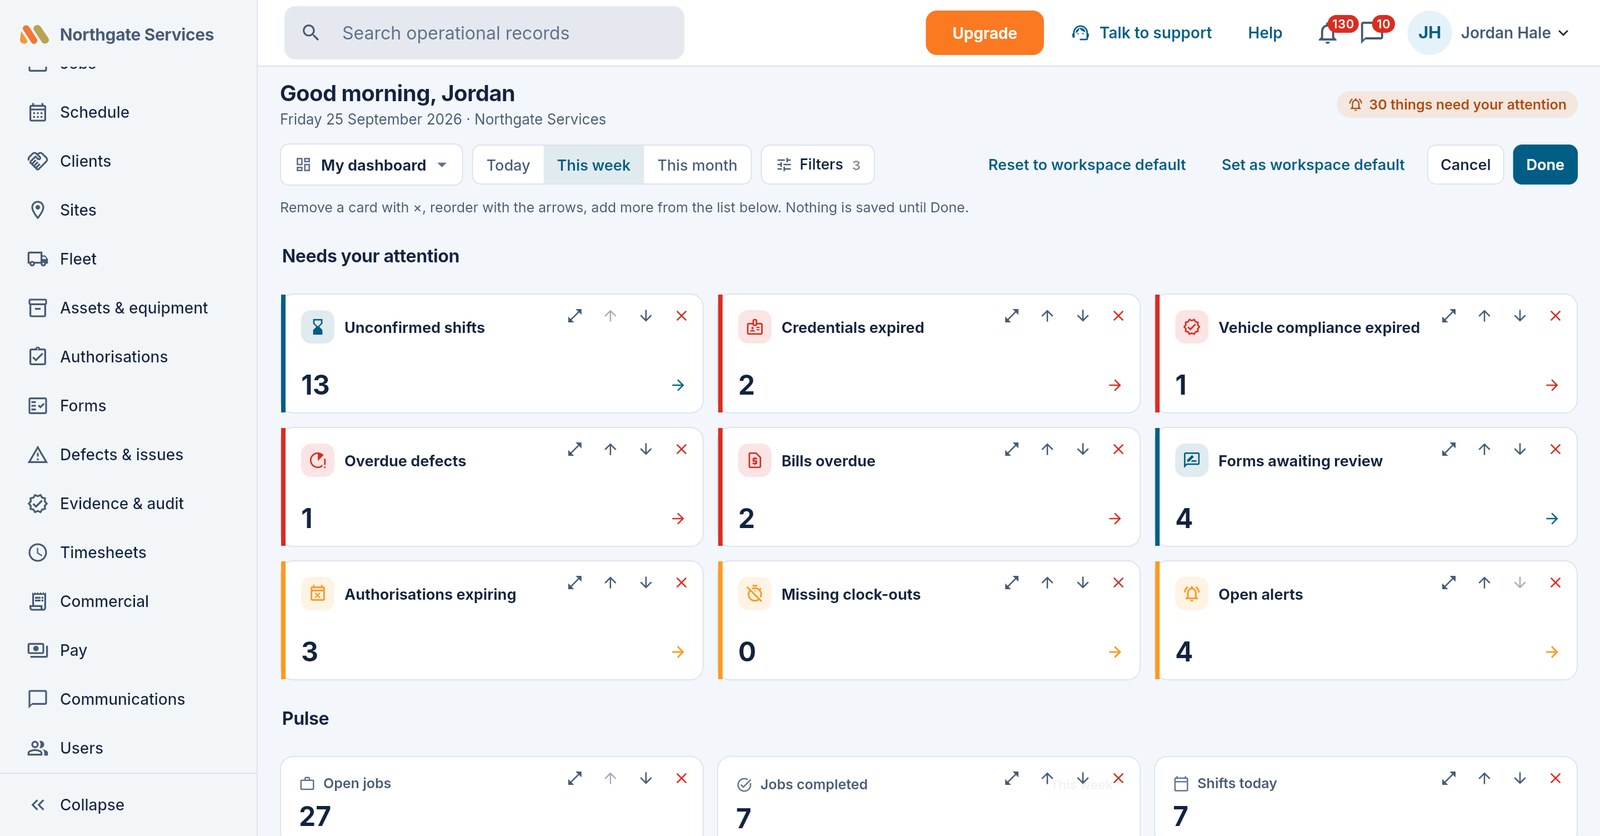Remove the Unconfirmed shifts card

681,316
